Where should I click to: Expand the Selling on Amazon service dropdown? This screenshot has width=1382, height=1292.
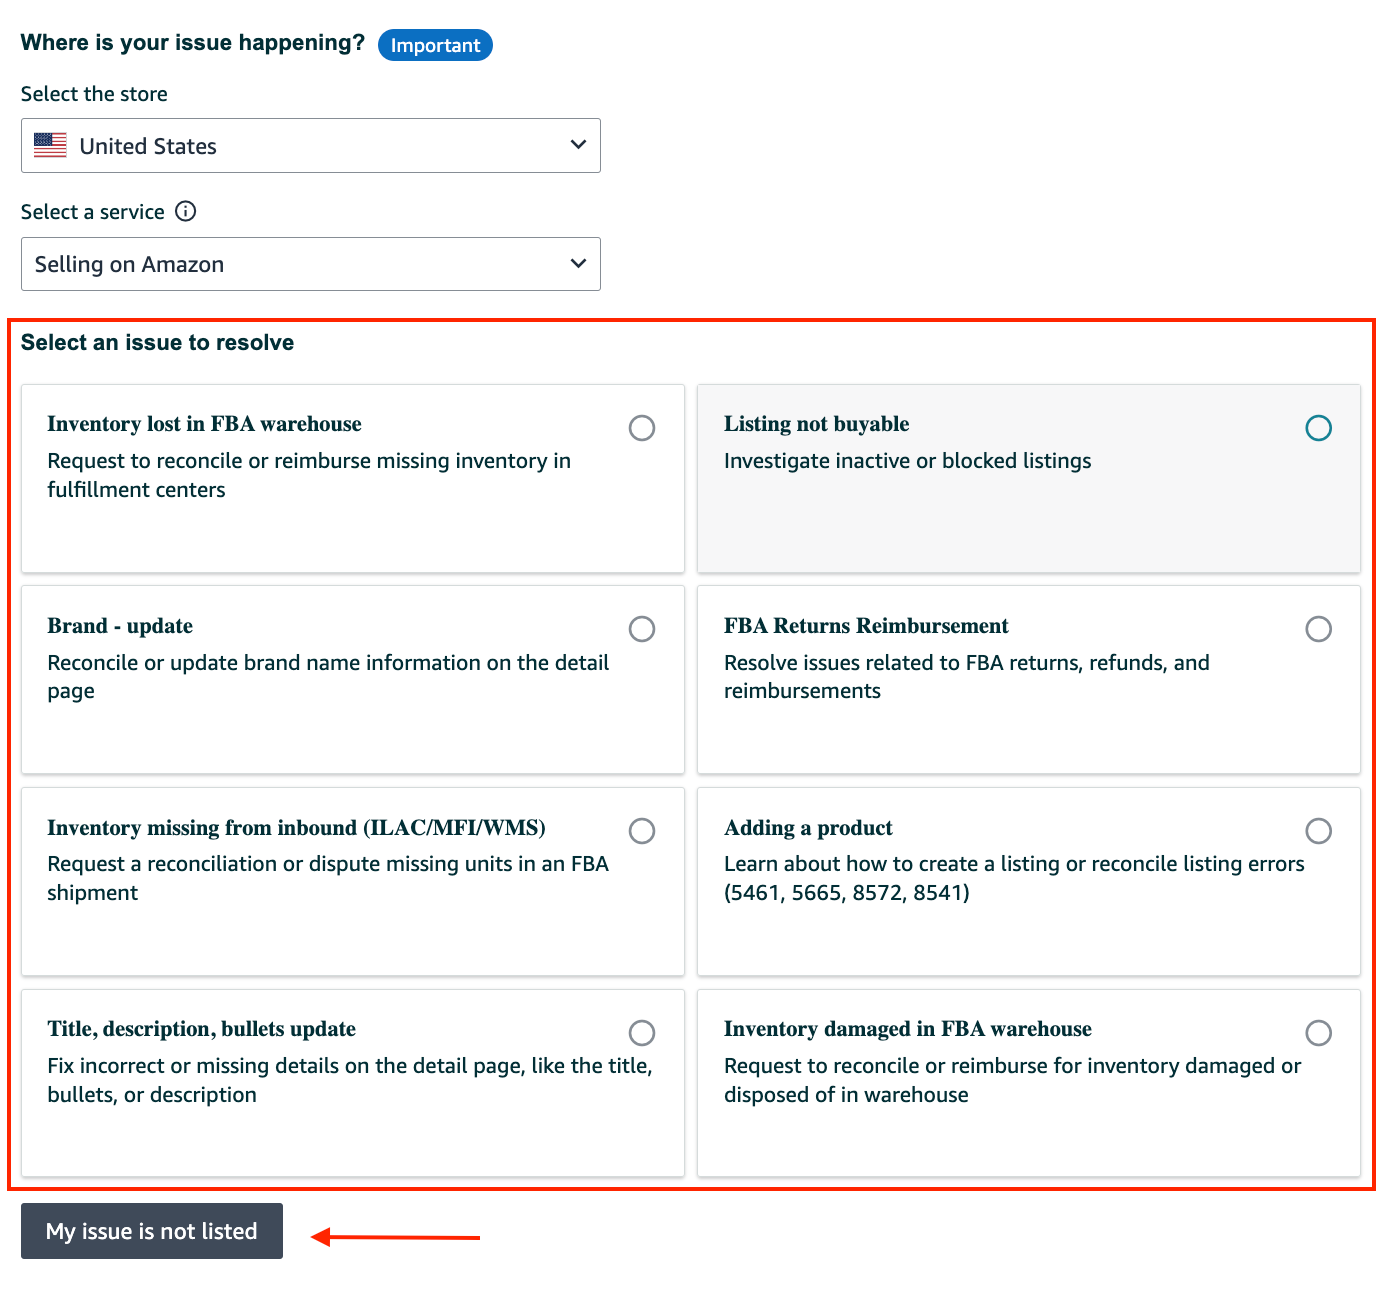pyautogui.click(x=311, y=264)
